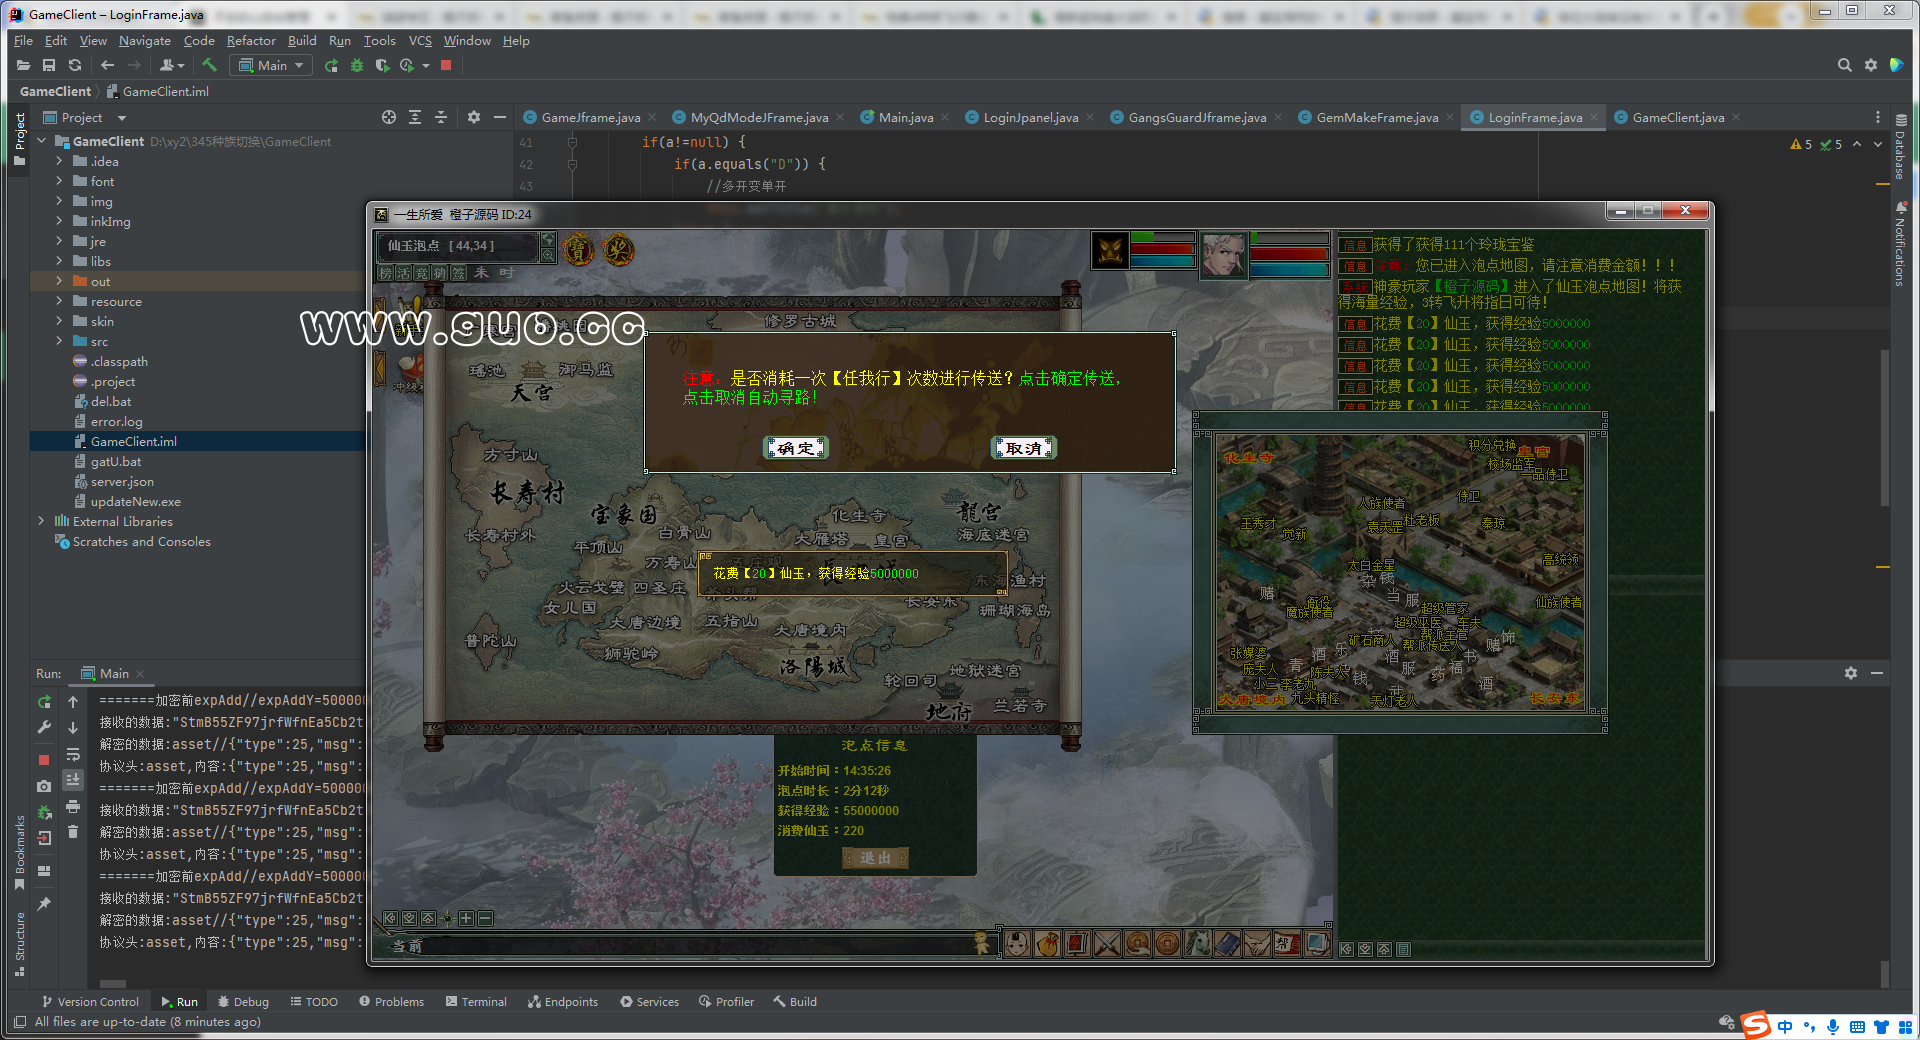Toggle the Project tool window side tab
This screenshot has height=1040, width=1920.
(19, 138)
